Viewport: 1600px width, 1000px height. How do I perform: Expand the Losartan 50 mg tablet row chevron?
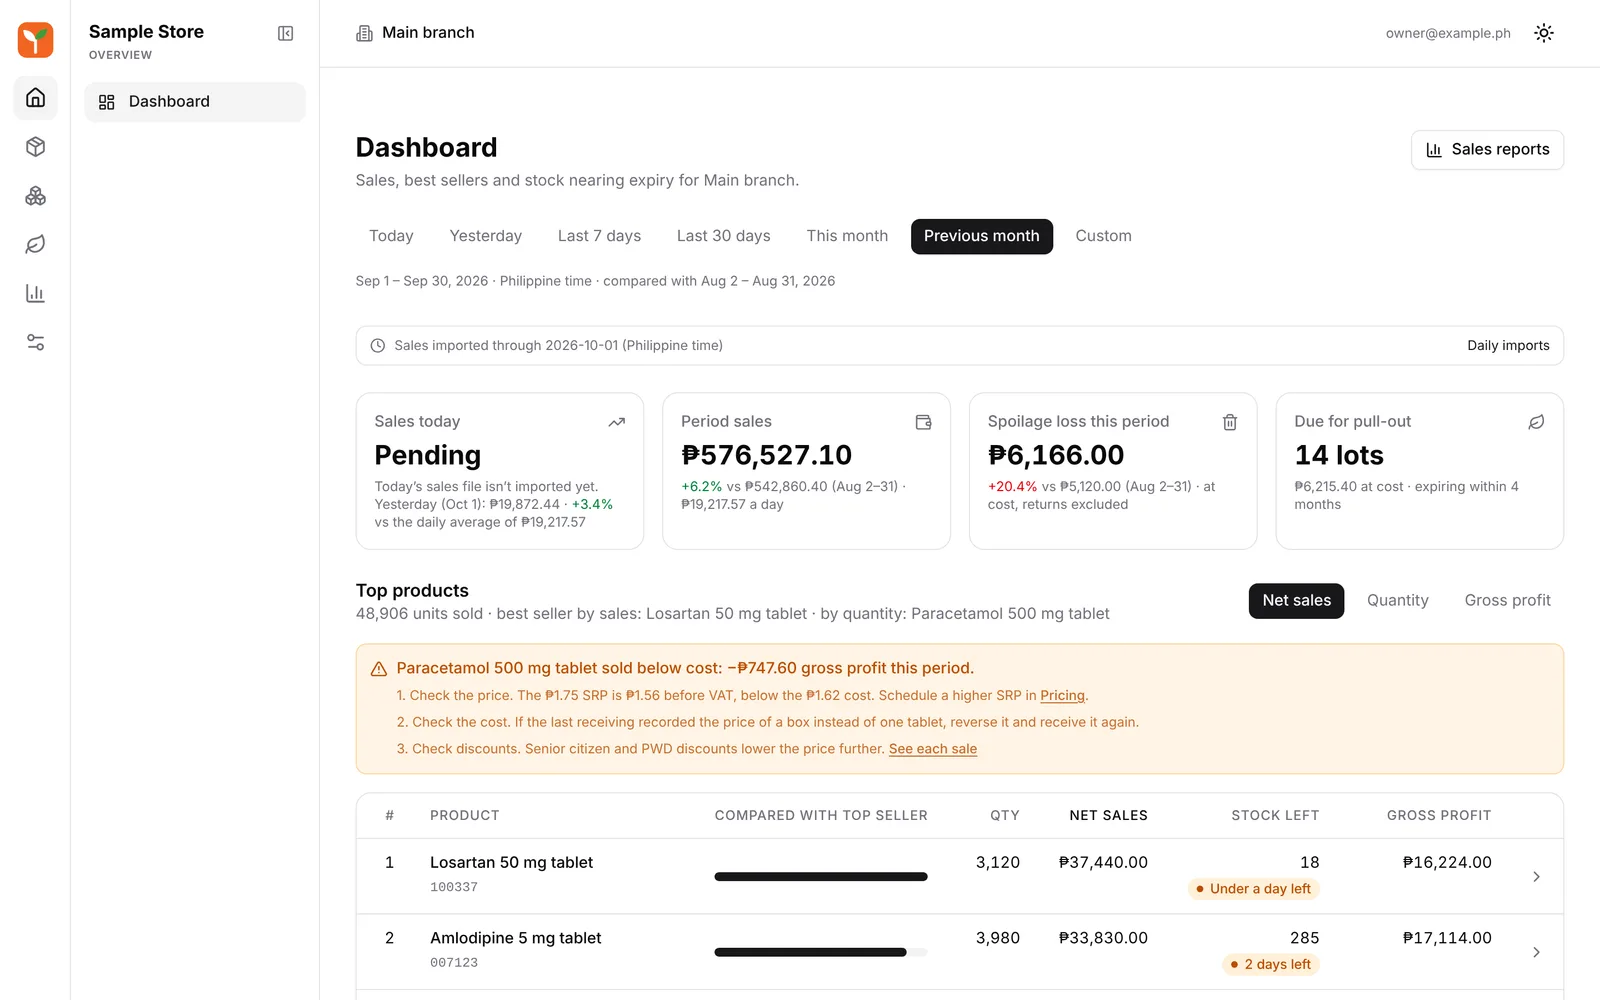pyautogui.click(x=1536, y=877)
